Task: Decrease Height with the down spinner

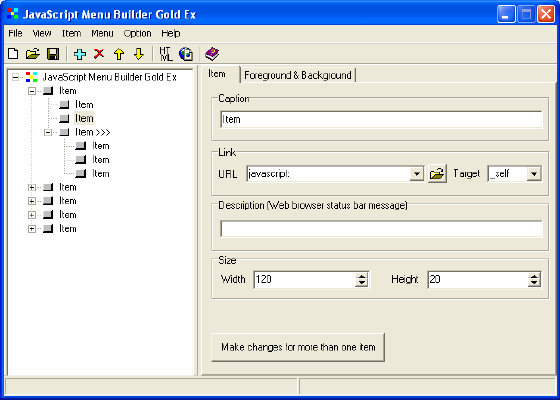Action: [x=534, y=283]
